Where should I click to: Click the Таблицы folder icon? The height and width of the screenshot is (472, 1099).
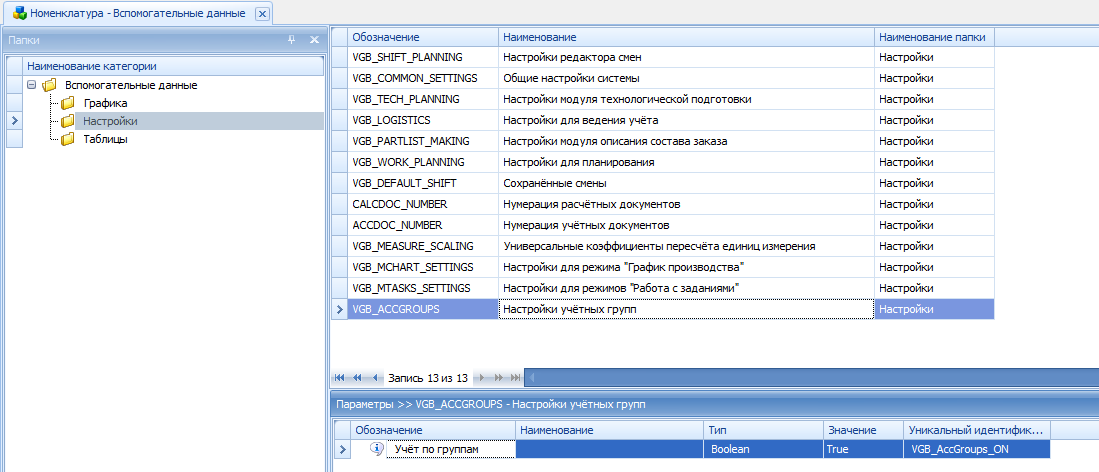(68, 139)
